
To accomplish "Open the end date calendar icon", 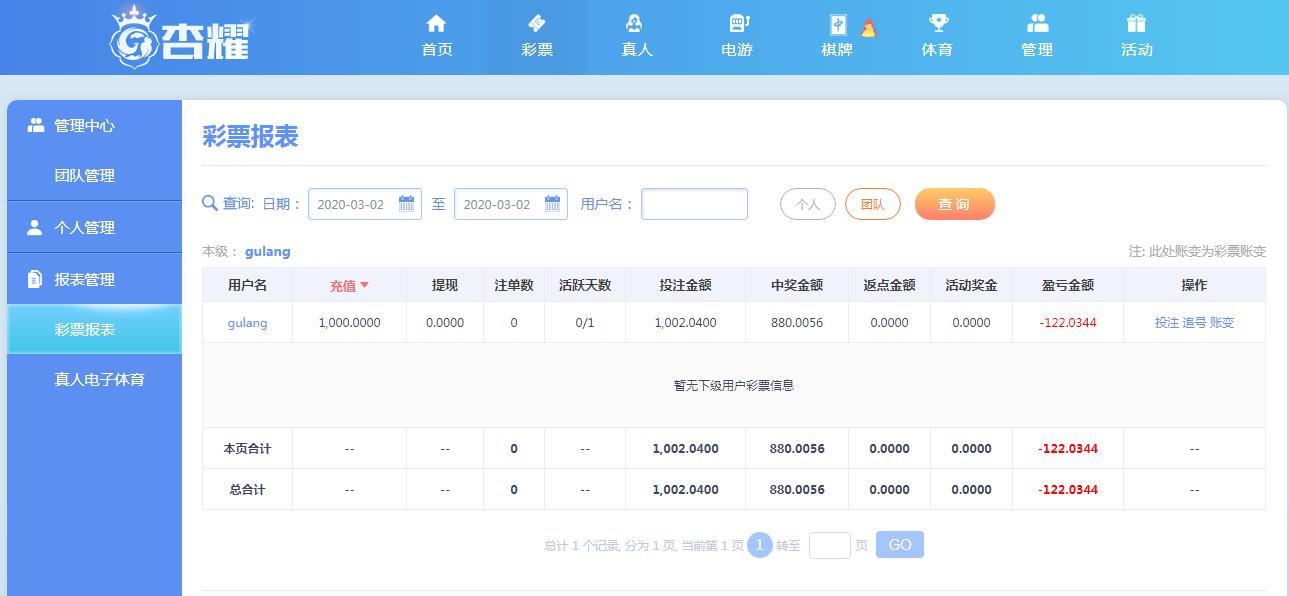I will [x=552, y=203].
